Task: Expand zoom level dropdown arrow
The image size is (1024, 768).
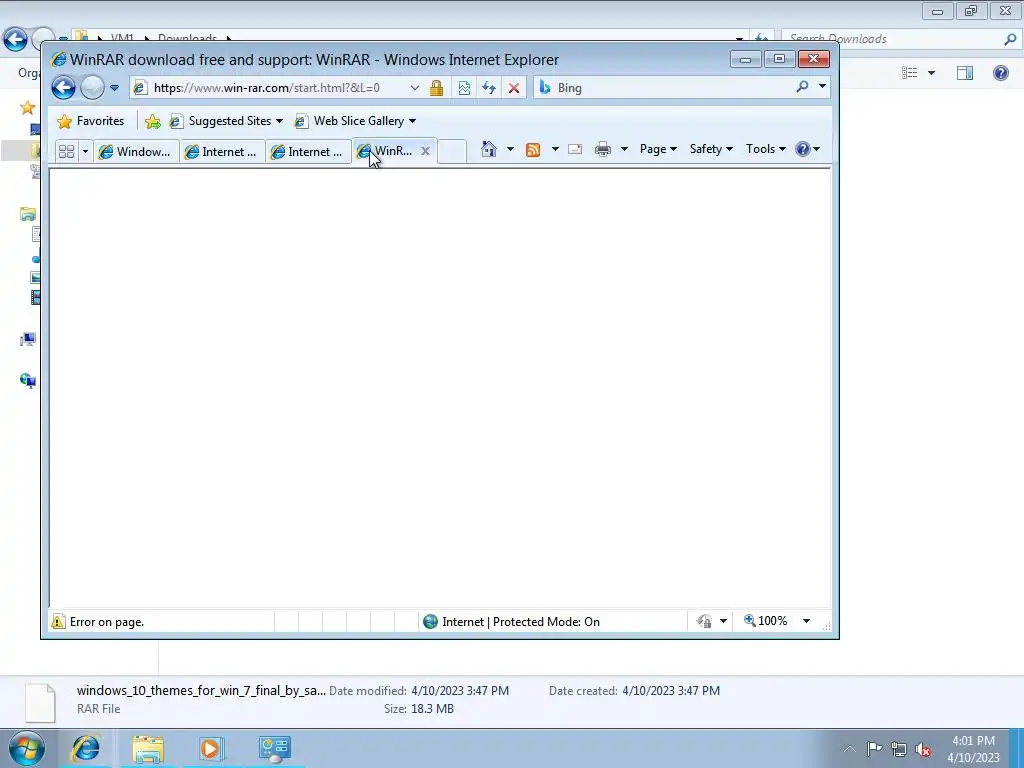Action: click(807, 621)
